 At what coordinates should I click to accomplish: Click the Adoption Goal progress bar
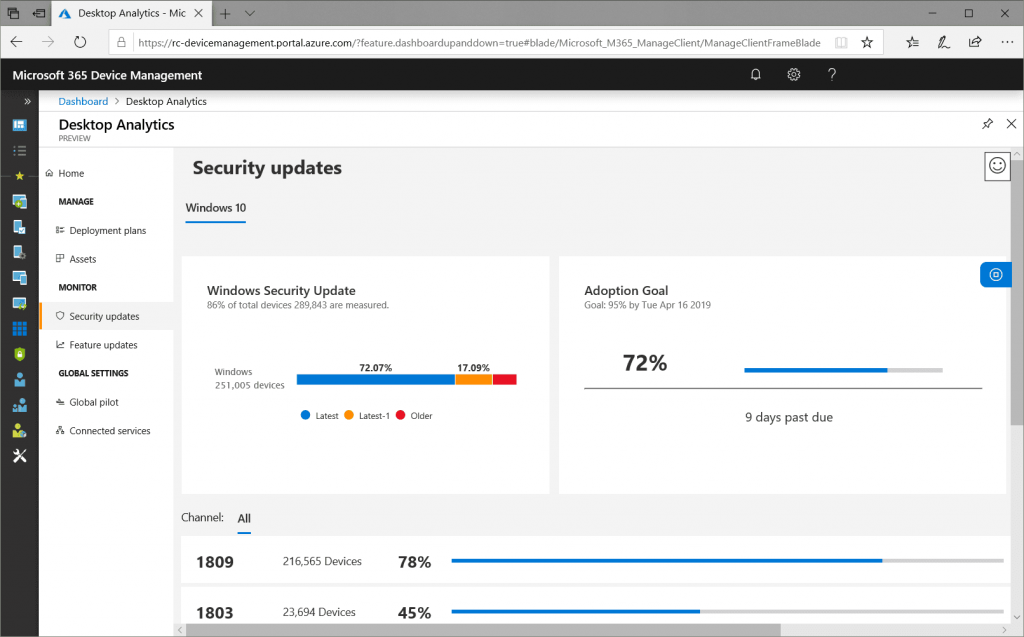point(843,370)
